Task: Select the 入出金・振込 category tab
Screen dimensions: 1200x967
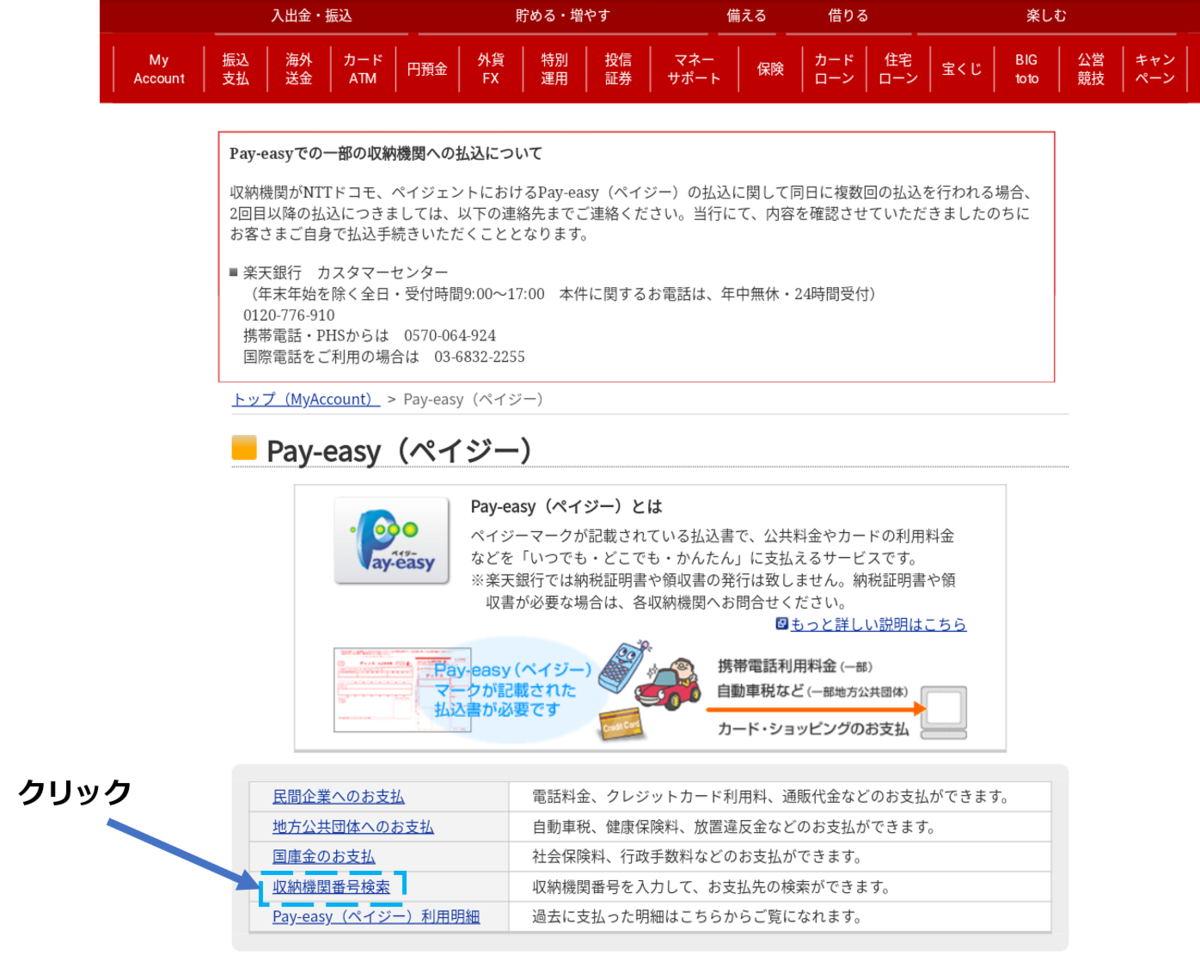Action: click(x=311, y=16)
